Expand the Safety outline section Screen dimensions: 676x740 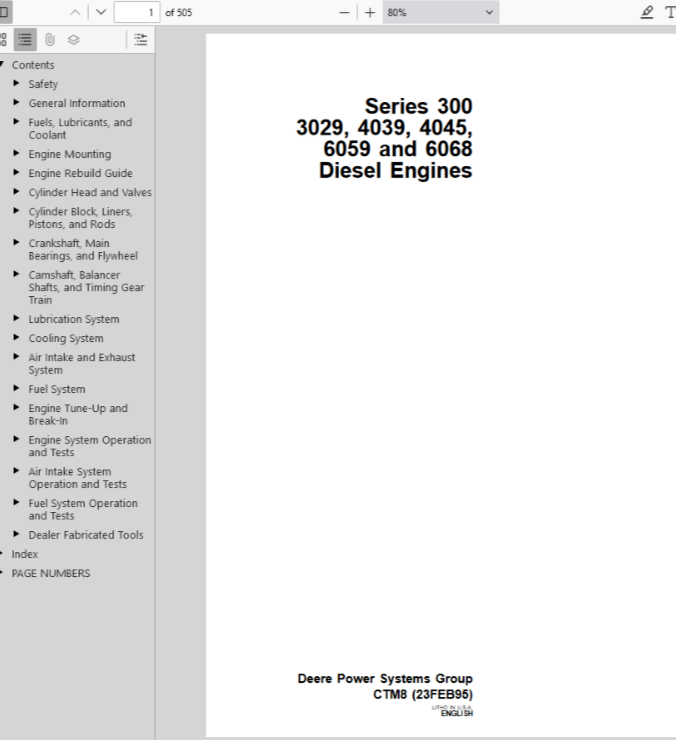[17, 84]
